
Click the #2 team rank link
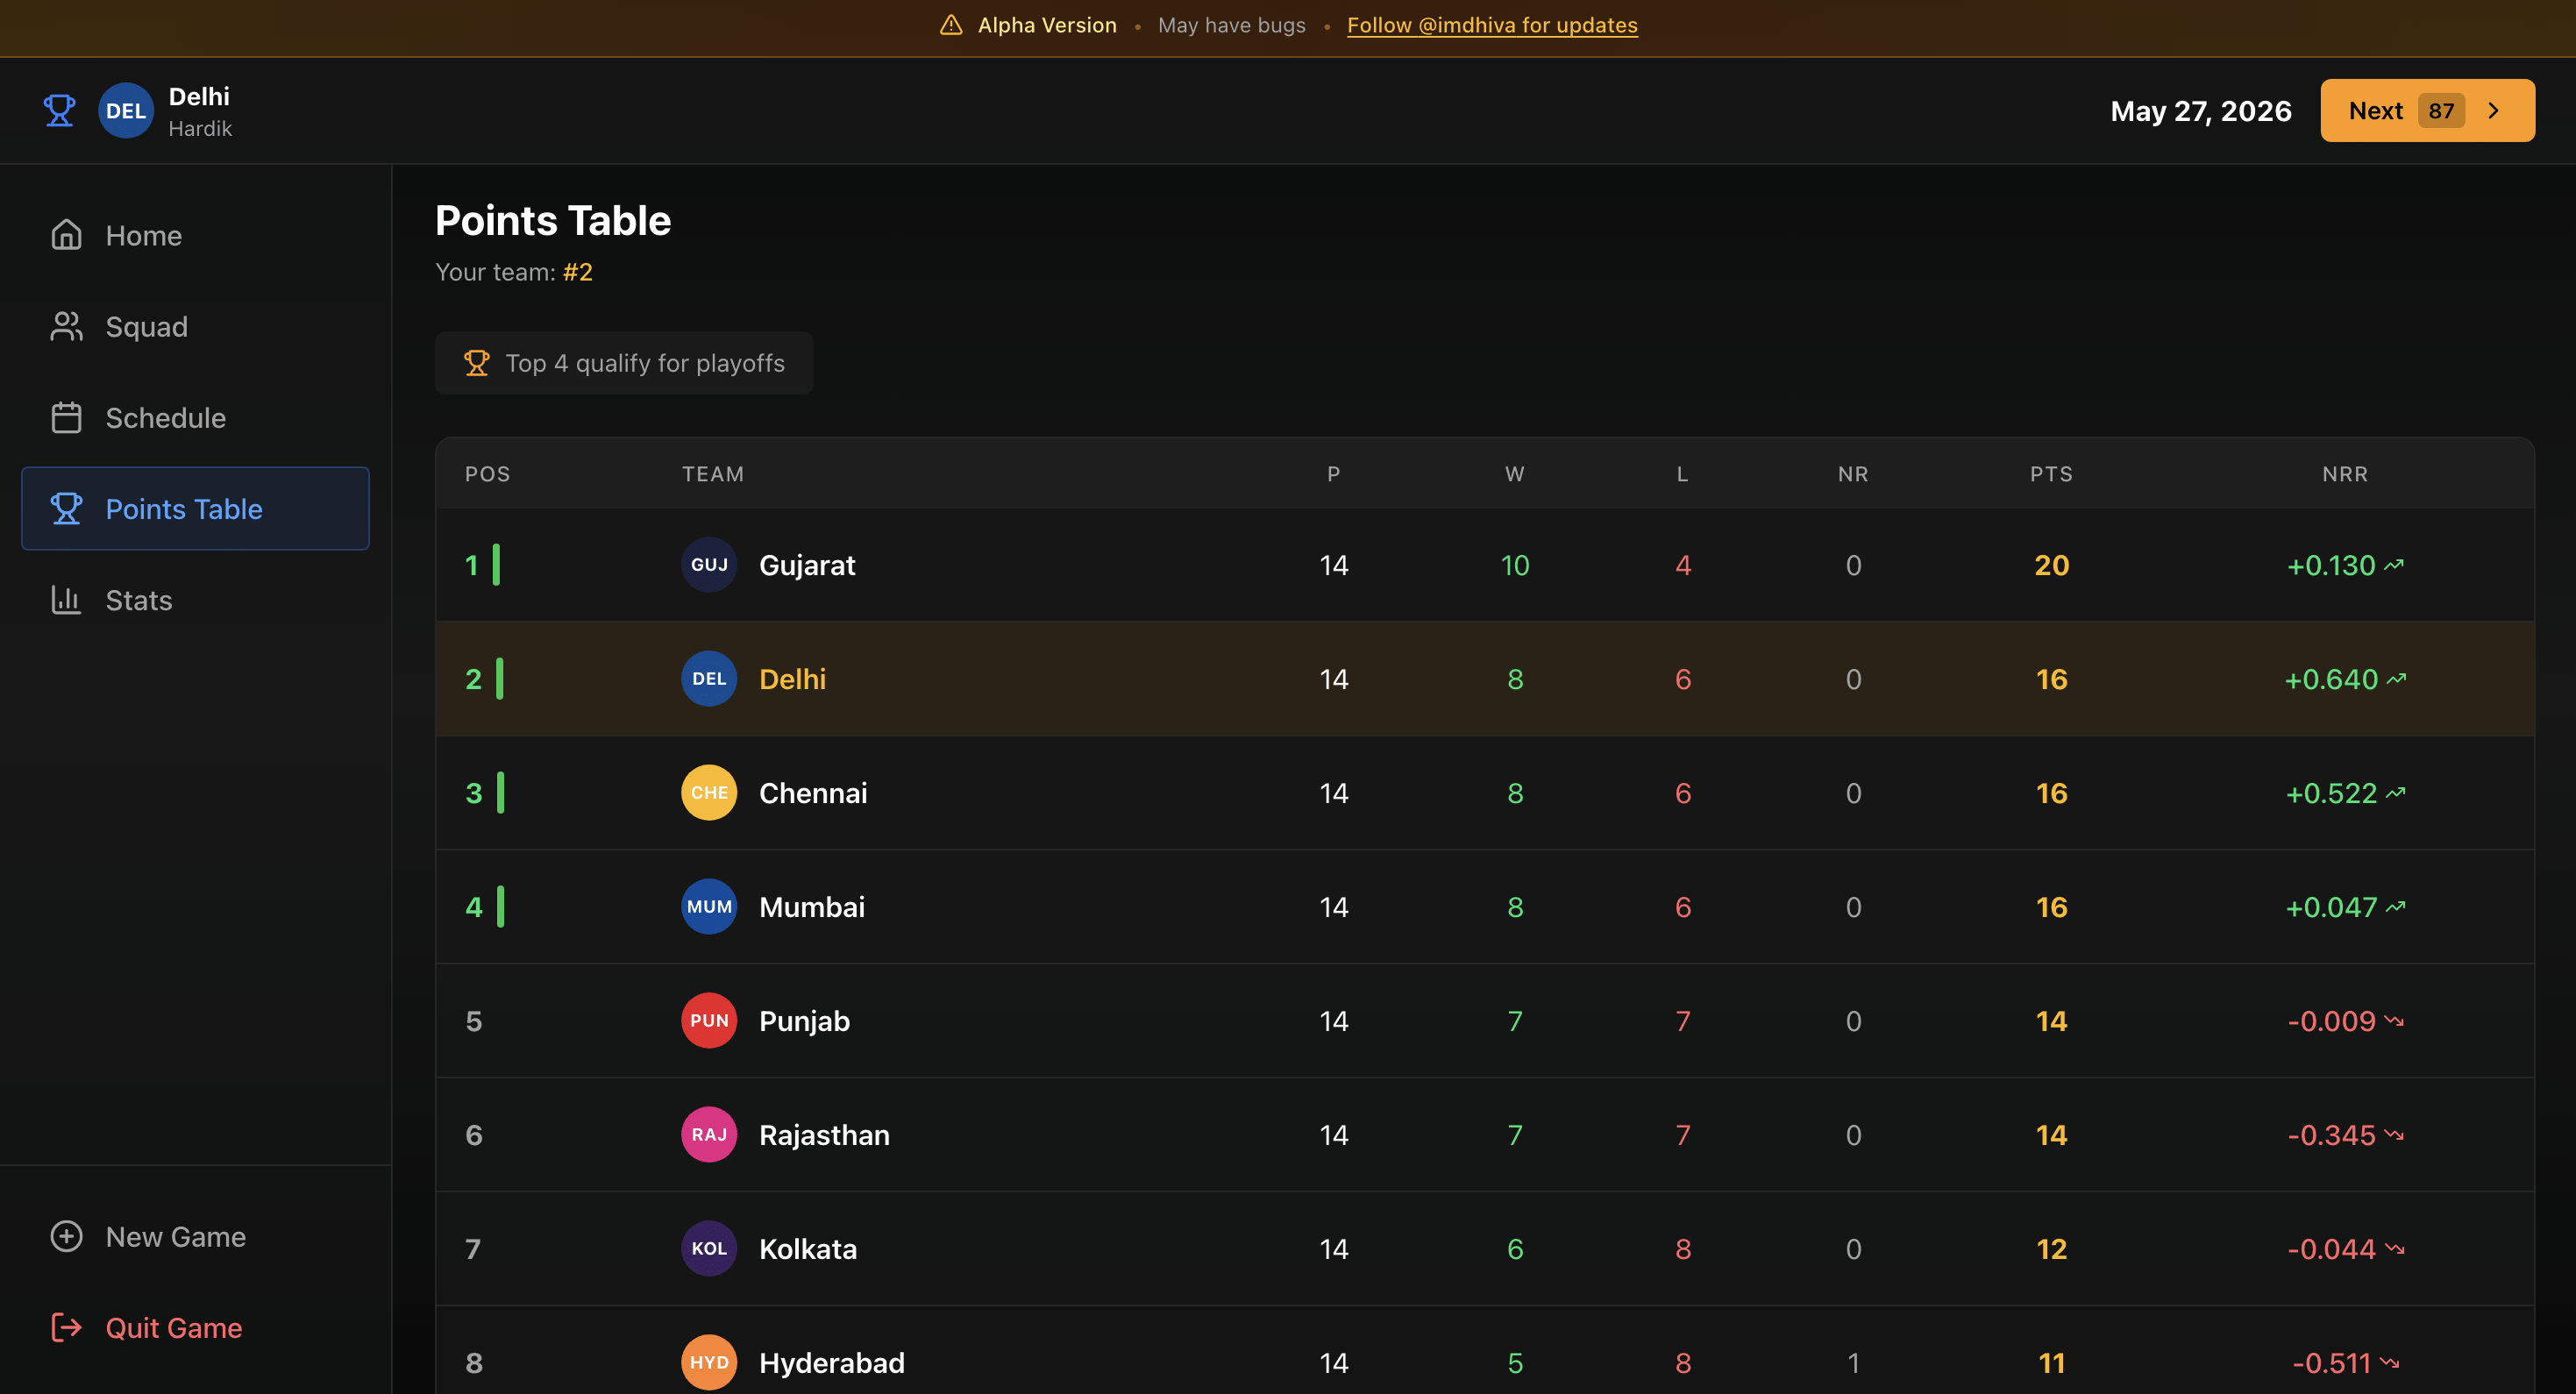point(578,271)
